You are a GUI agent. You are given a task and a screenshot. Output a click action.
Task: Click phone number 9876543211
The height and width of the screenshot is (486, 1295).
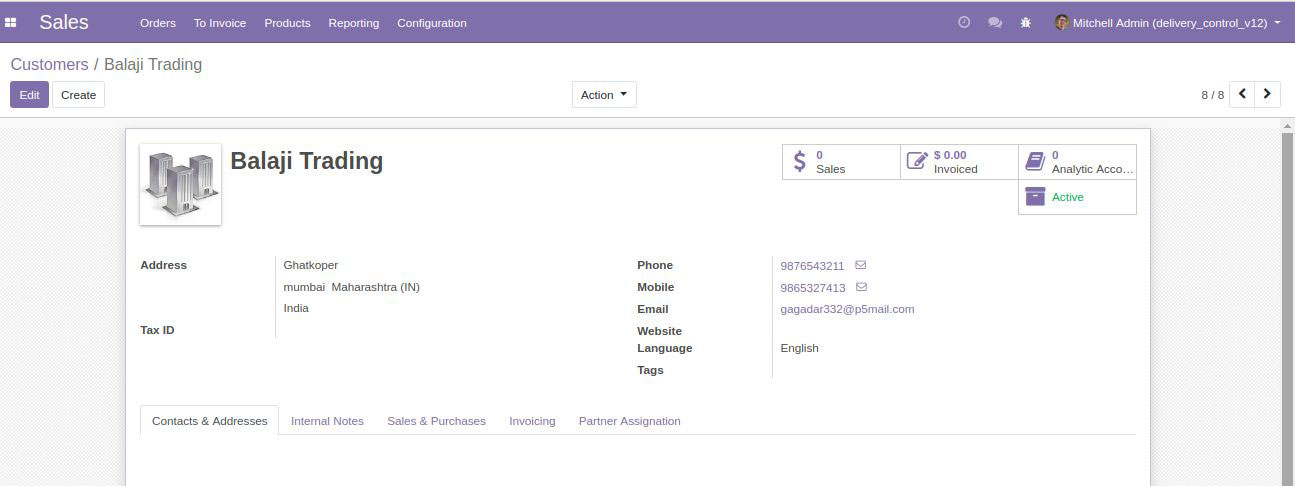tap(812, 266)
